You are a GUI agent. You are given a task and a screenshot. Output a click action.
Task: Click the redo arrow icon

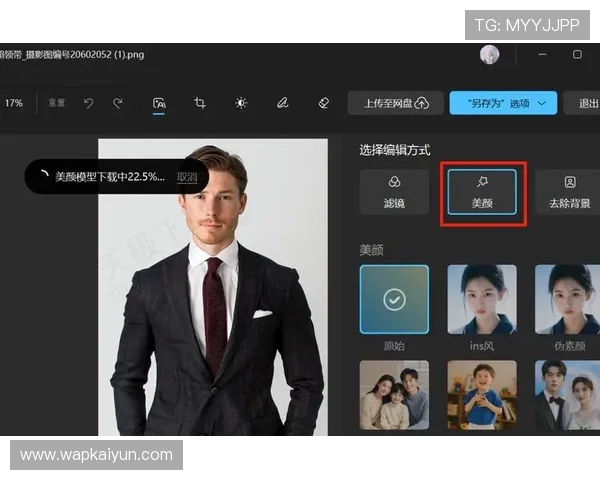coord(117,103)
